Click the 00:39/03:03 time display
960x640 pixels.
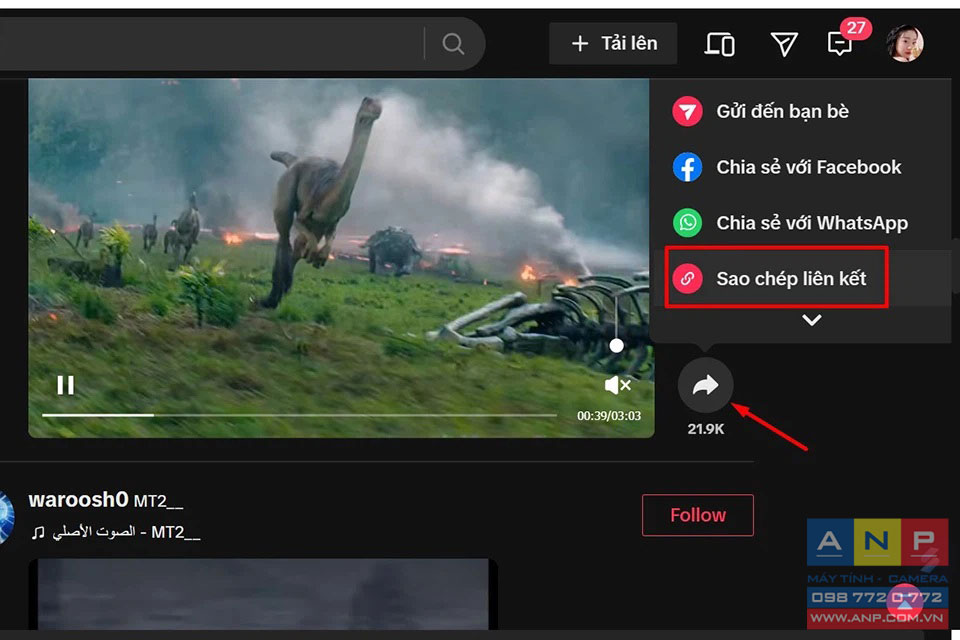point(609,416)
